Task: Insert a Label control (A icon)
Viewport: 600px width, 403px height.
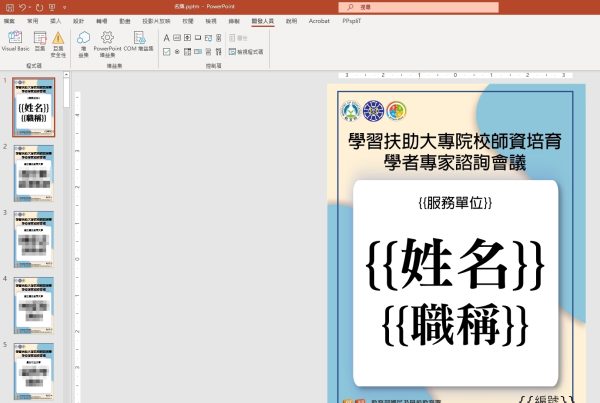Action: (x=166, y=37)
